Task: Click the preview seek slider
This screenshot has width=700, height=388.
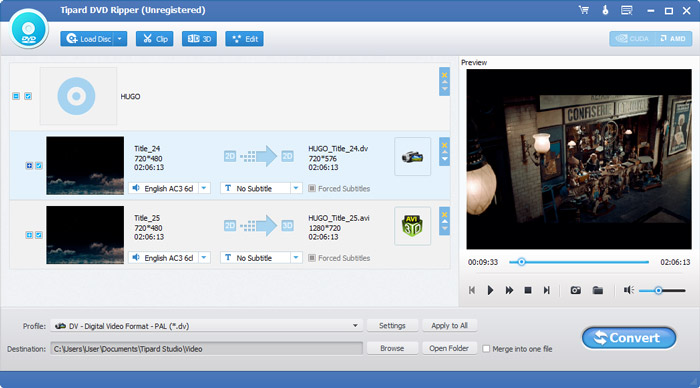Action: pos(579,262)
